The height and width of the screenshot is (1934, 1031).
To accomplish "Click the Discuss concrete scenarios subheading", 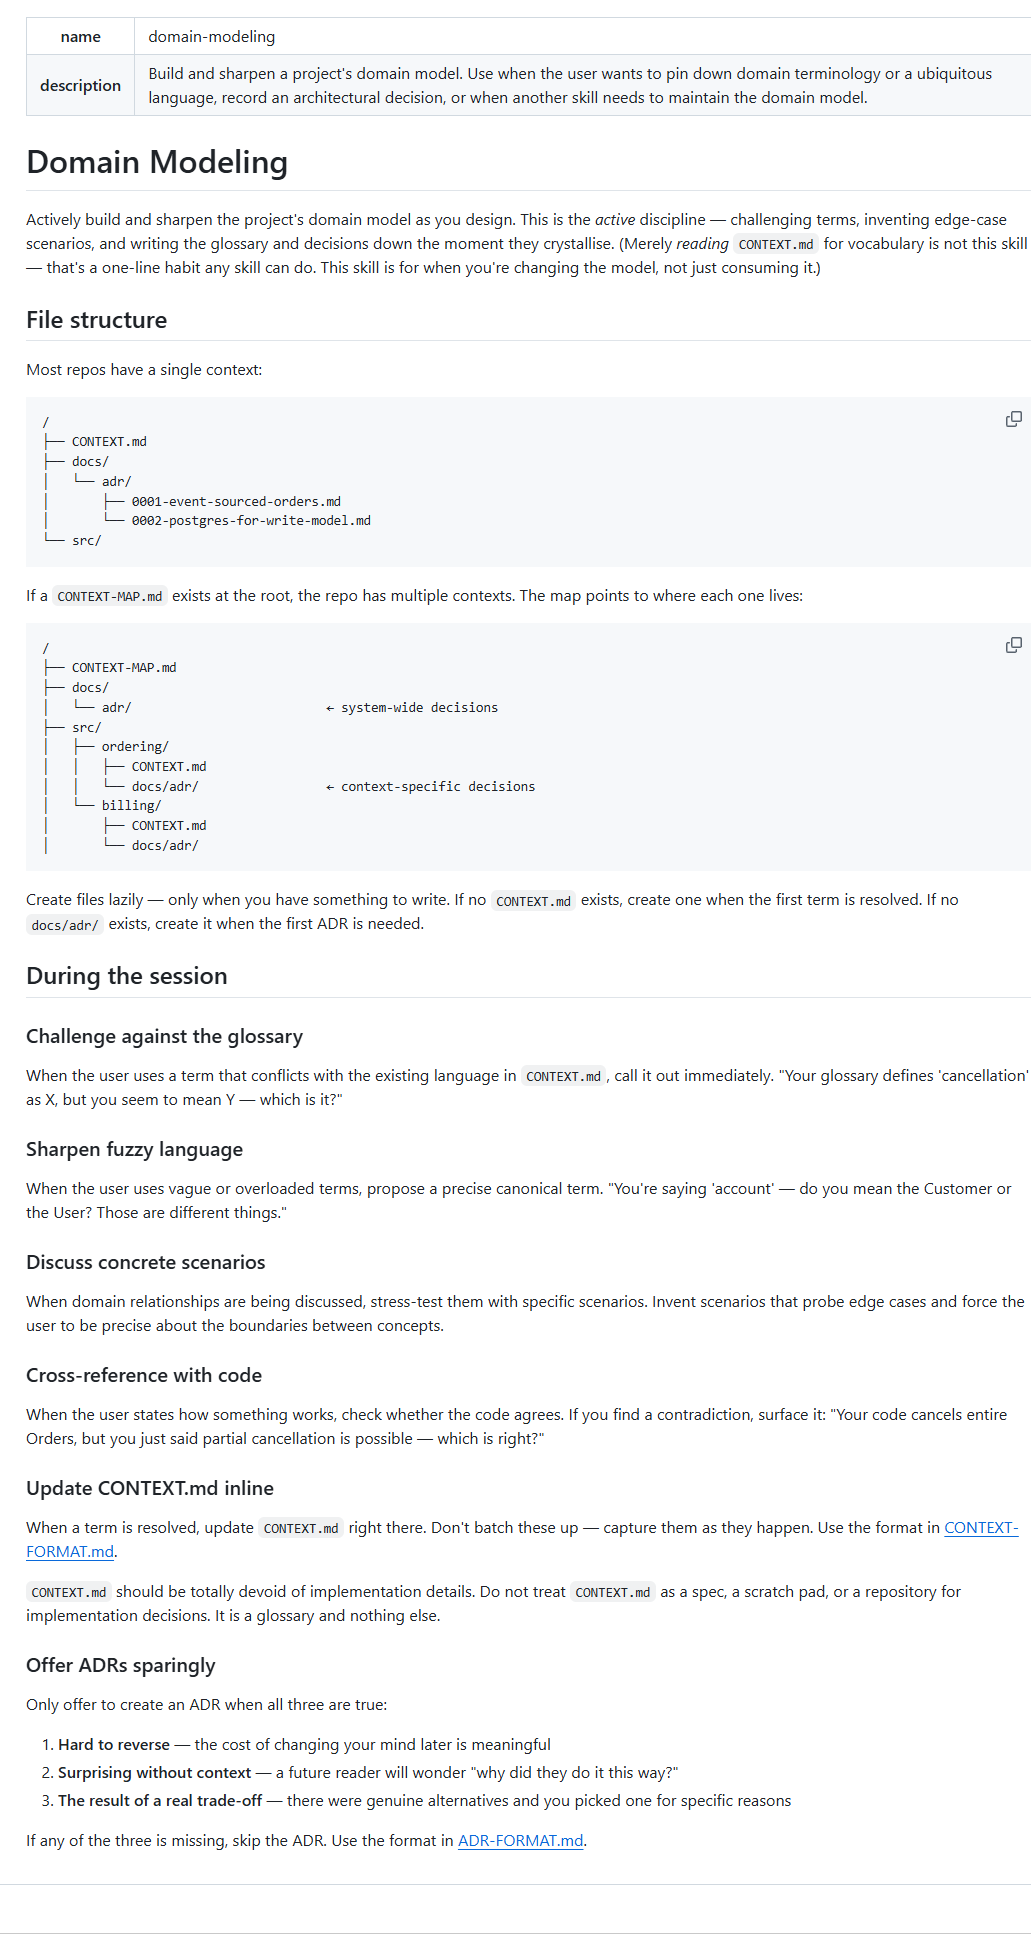I will coord(145,1262).
